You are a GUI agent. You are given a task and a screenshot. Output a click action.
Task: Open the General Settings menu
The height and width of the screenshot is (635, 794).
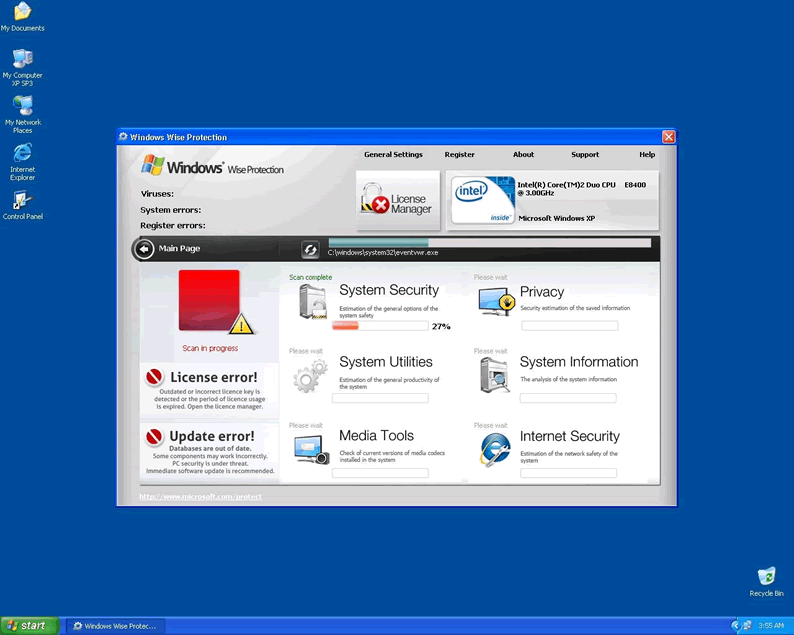pyautogui.click(x=393, y=155)
